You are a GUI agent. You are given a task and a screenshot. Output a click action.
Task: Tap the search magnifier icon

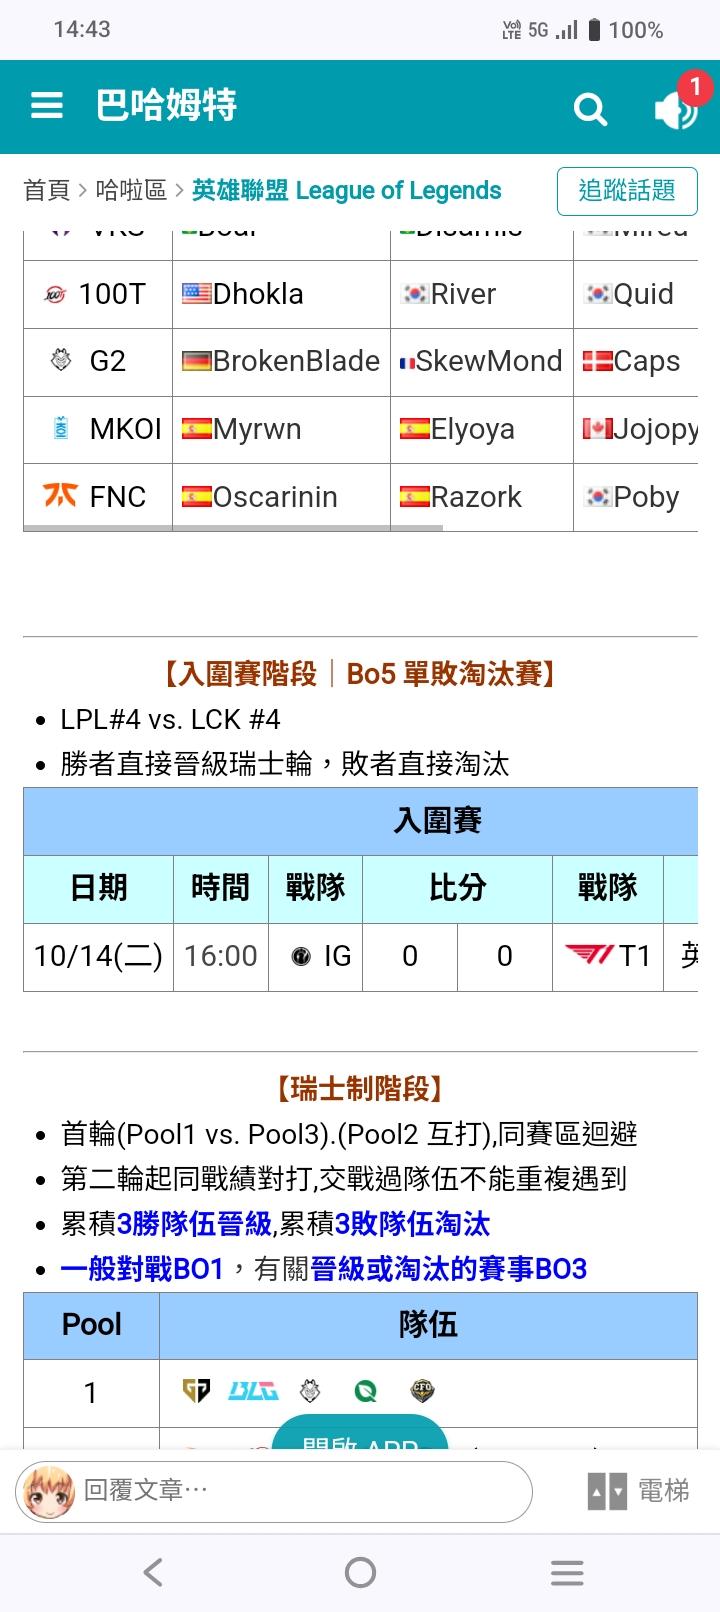[x=590, y=108]
